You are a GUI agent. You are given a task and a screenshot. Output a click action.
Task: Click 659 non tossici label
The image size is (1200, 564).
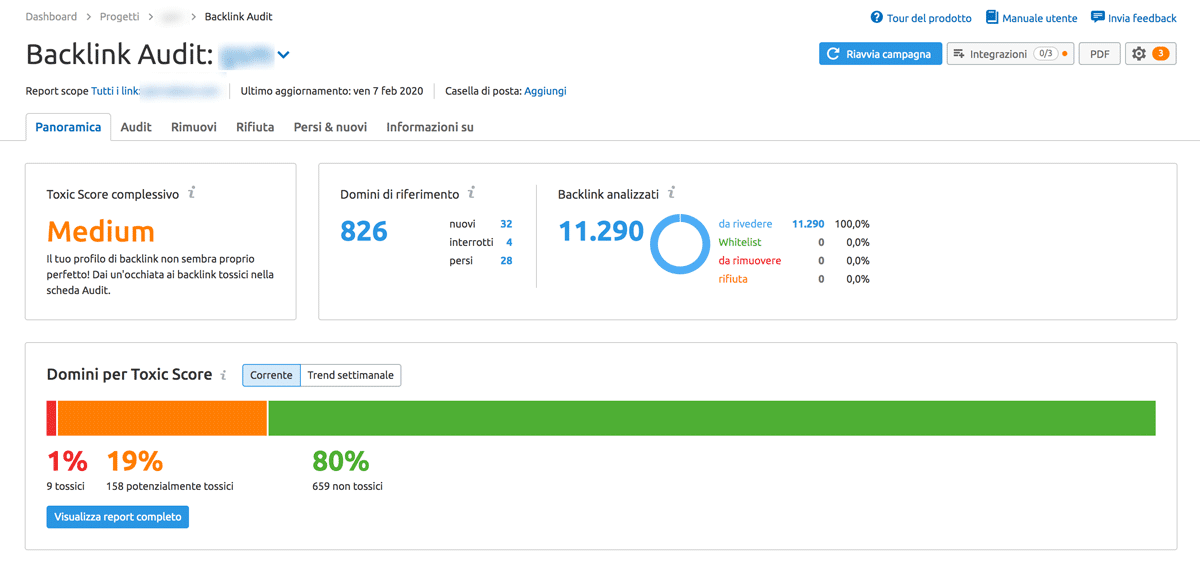point(347,486)
